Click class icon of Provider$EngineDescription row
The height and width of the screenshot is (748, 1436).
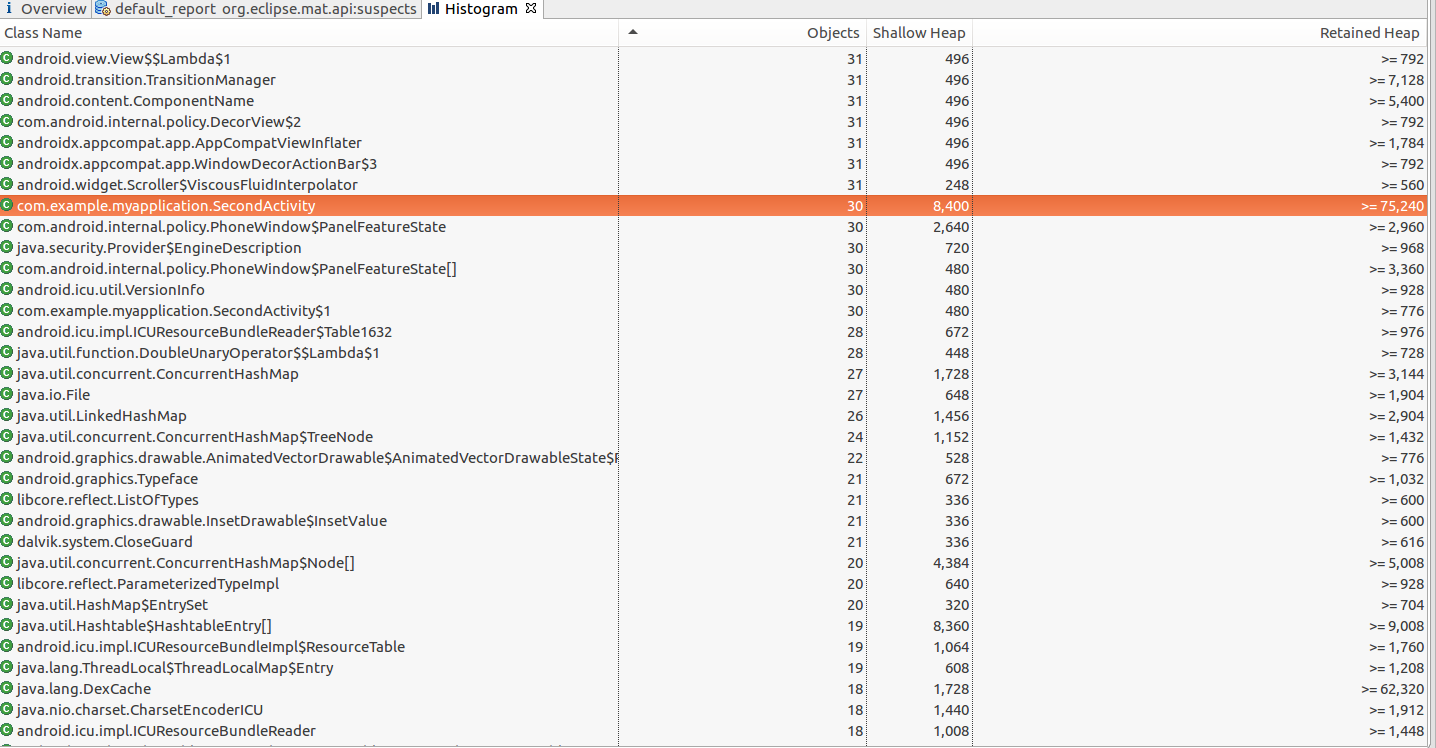[7, 248]
